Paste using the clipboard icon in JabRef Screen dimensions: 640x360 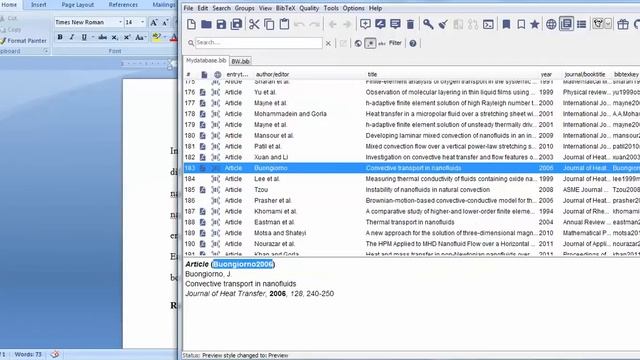[284, 24]
